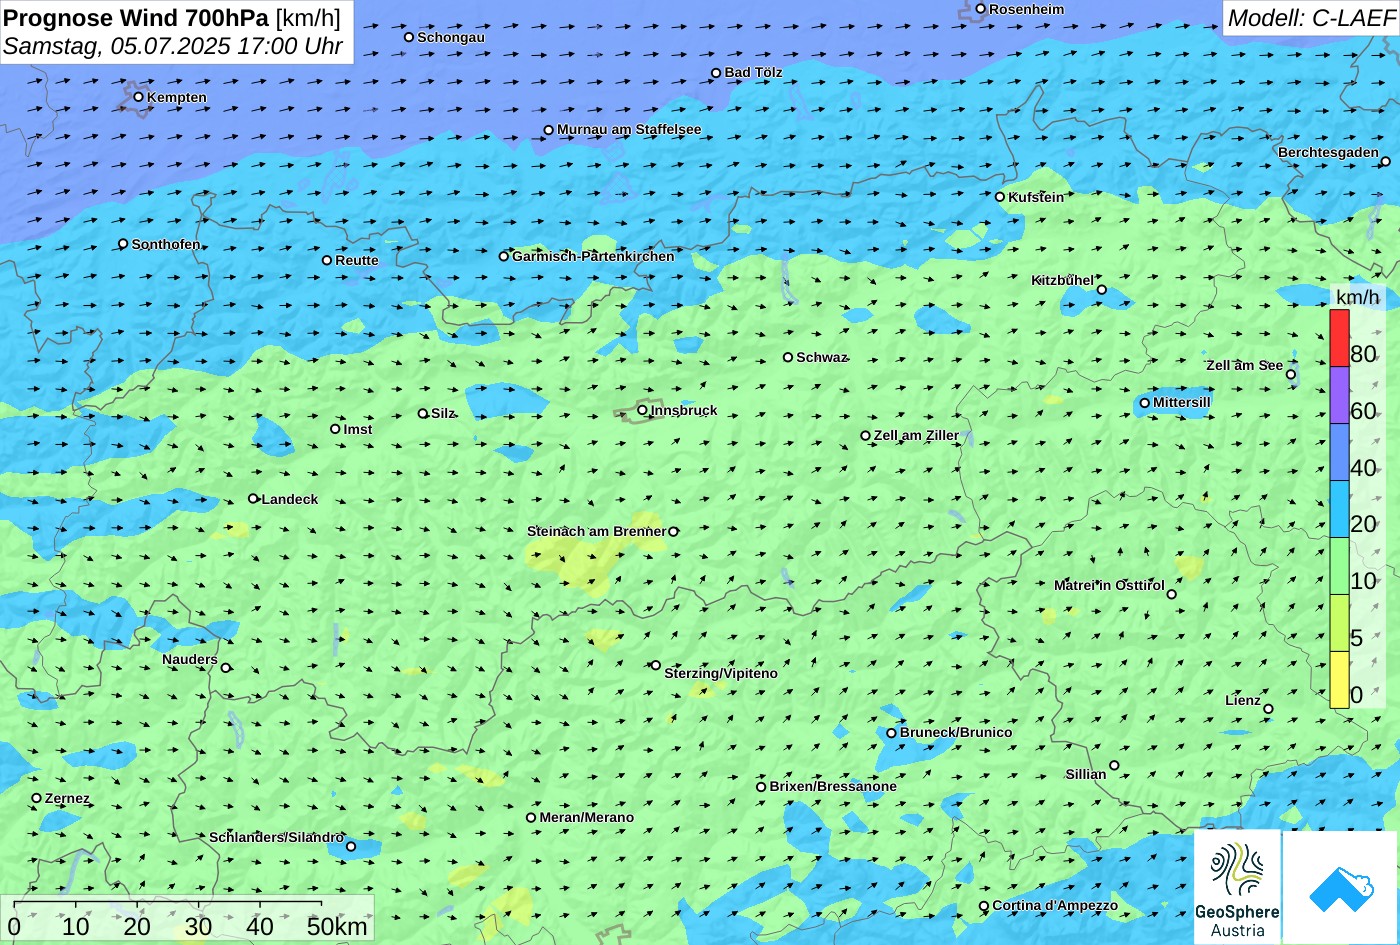Click the Mittersill location dot
The width and height of the screenshot is (1400, 945).
1145,403
